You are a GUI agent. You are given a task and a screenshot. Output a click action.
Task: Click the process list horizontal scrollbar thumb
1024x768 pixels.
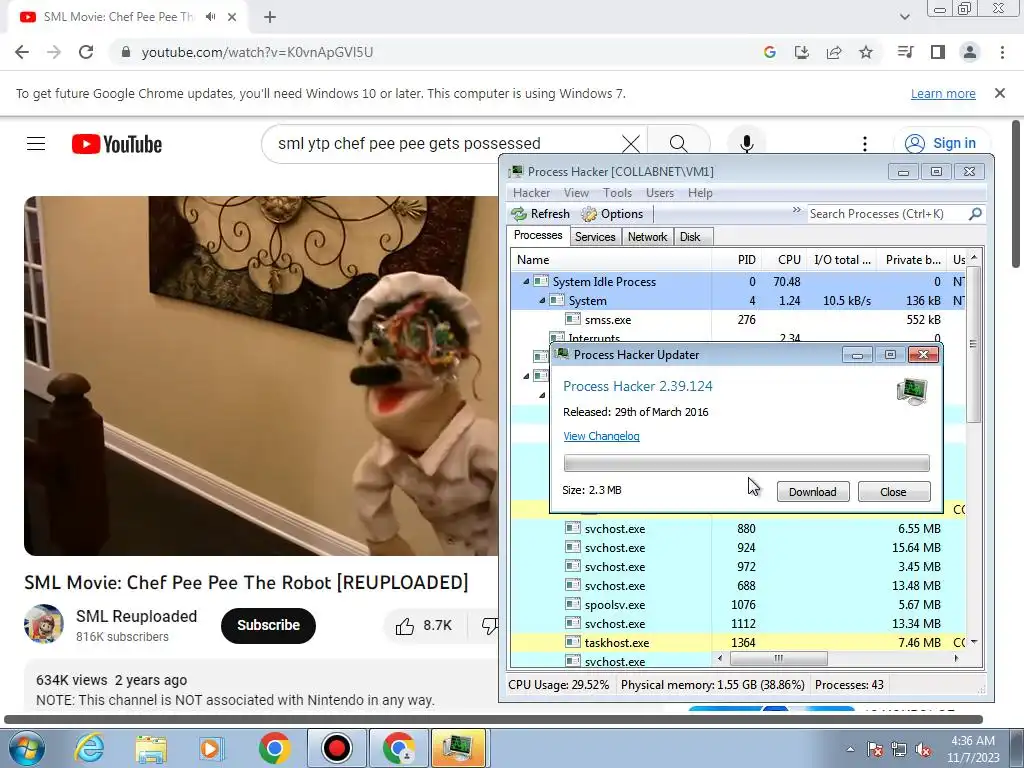tap(778, 658)
